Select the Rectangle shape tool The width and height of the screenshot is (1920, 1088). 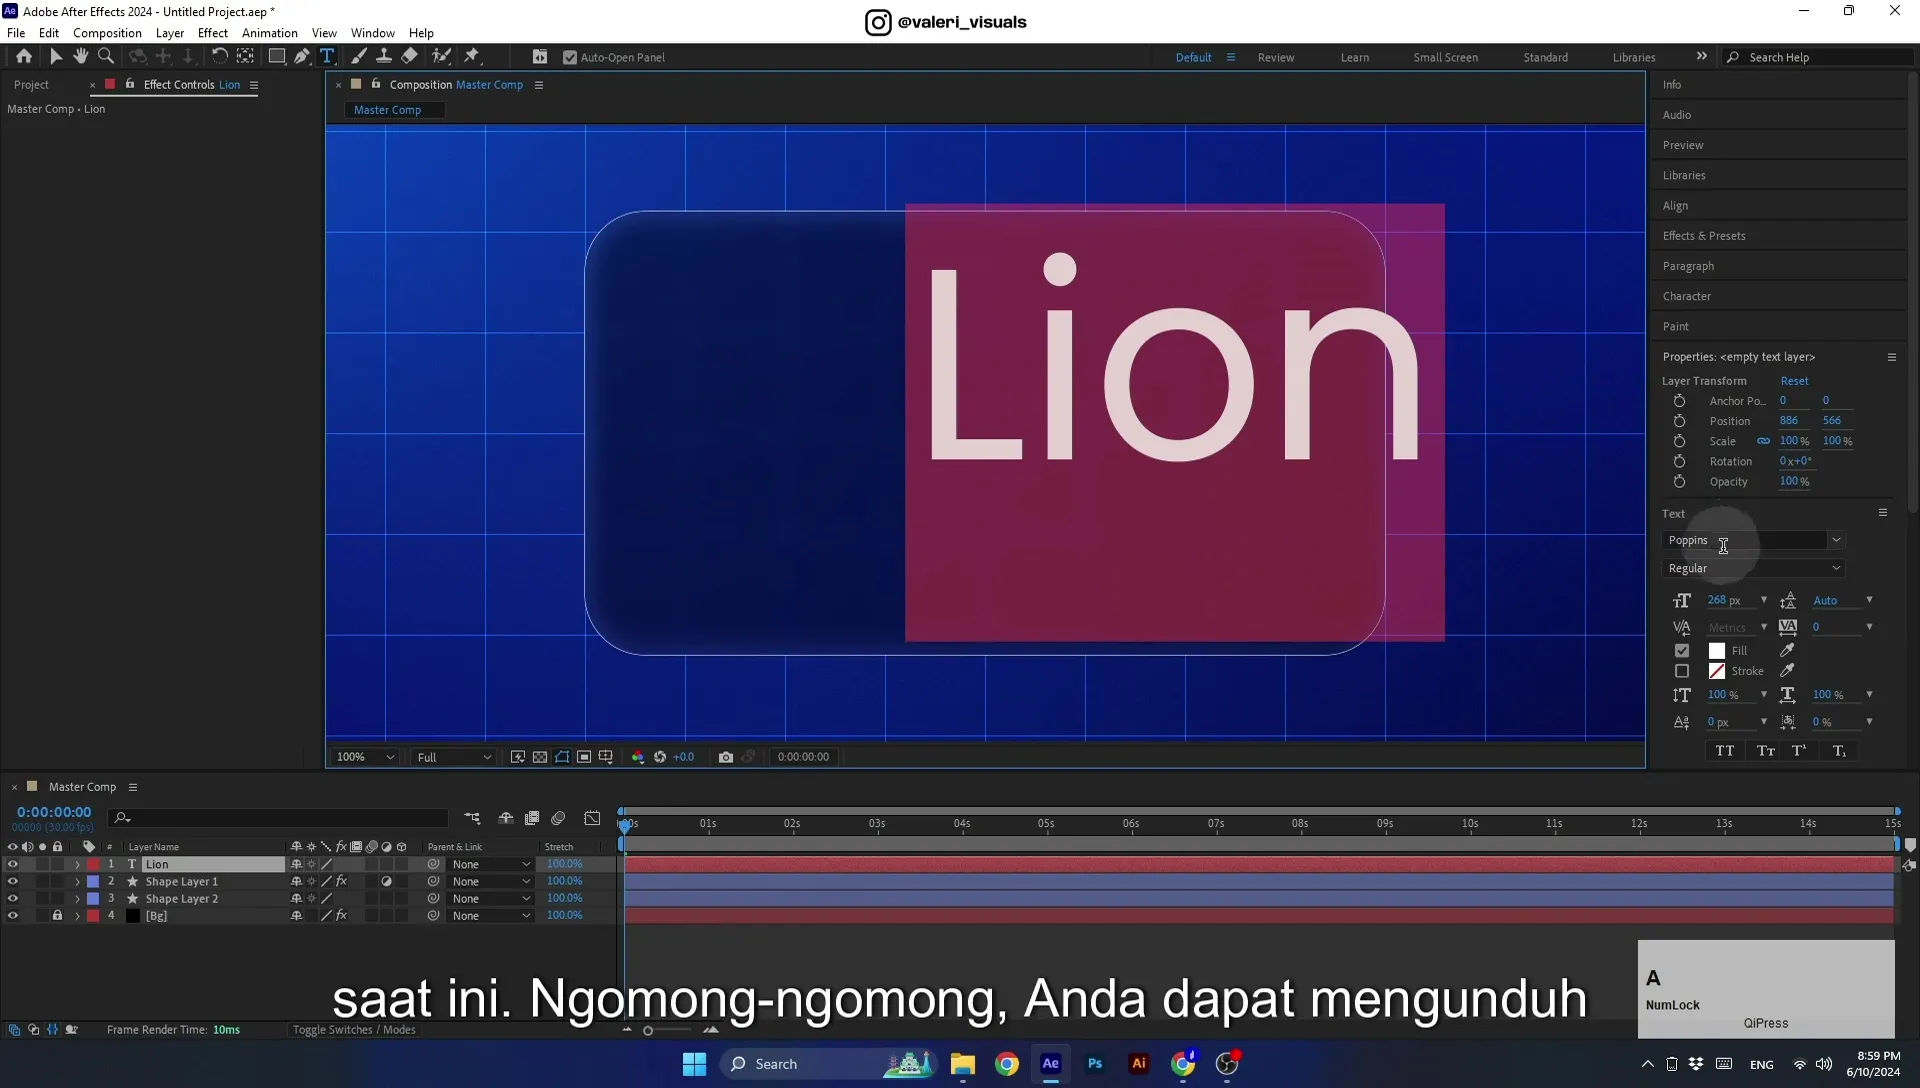click(277, 57)
